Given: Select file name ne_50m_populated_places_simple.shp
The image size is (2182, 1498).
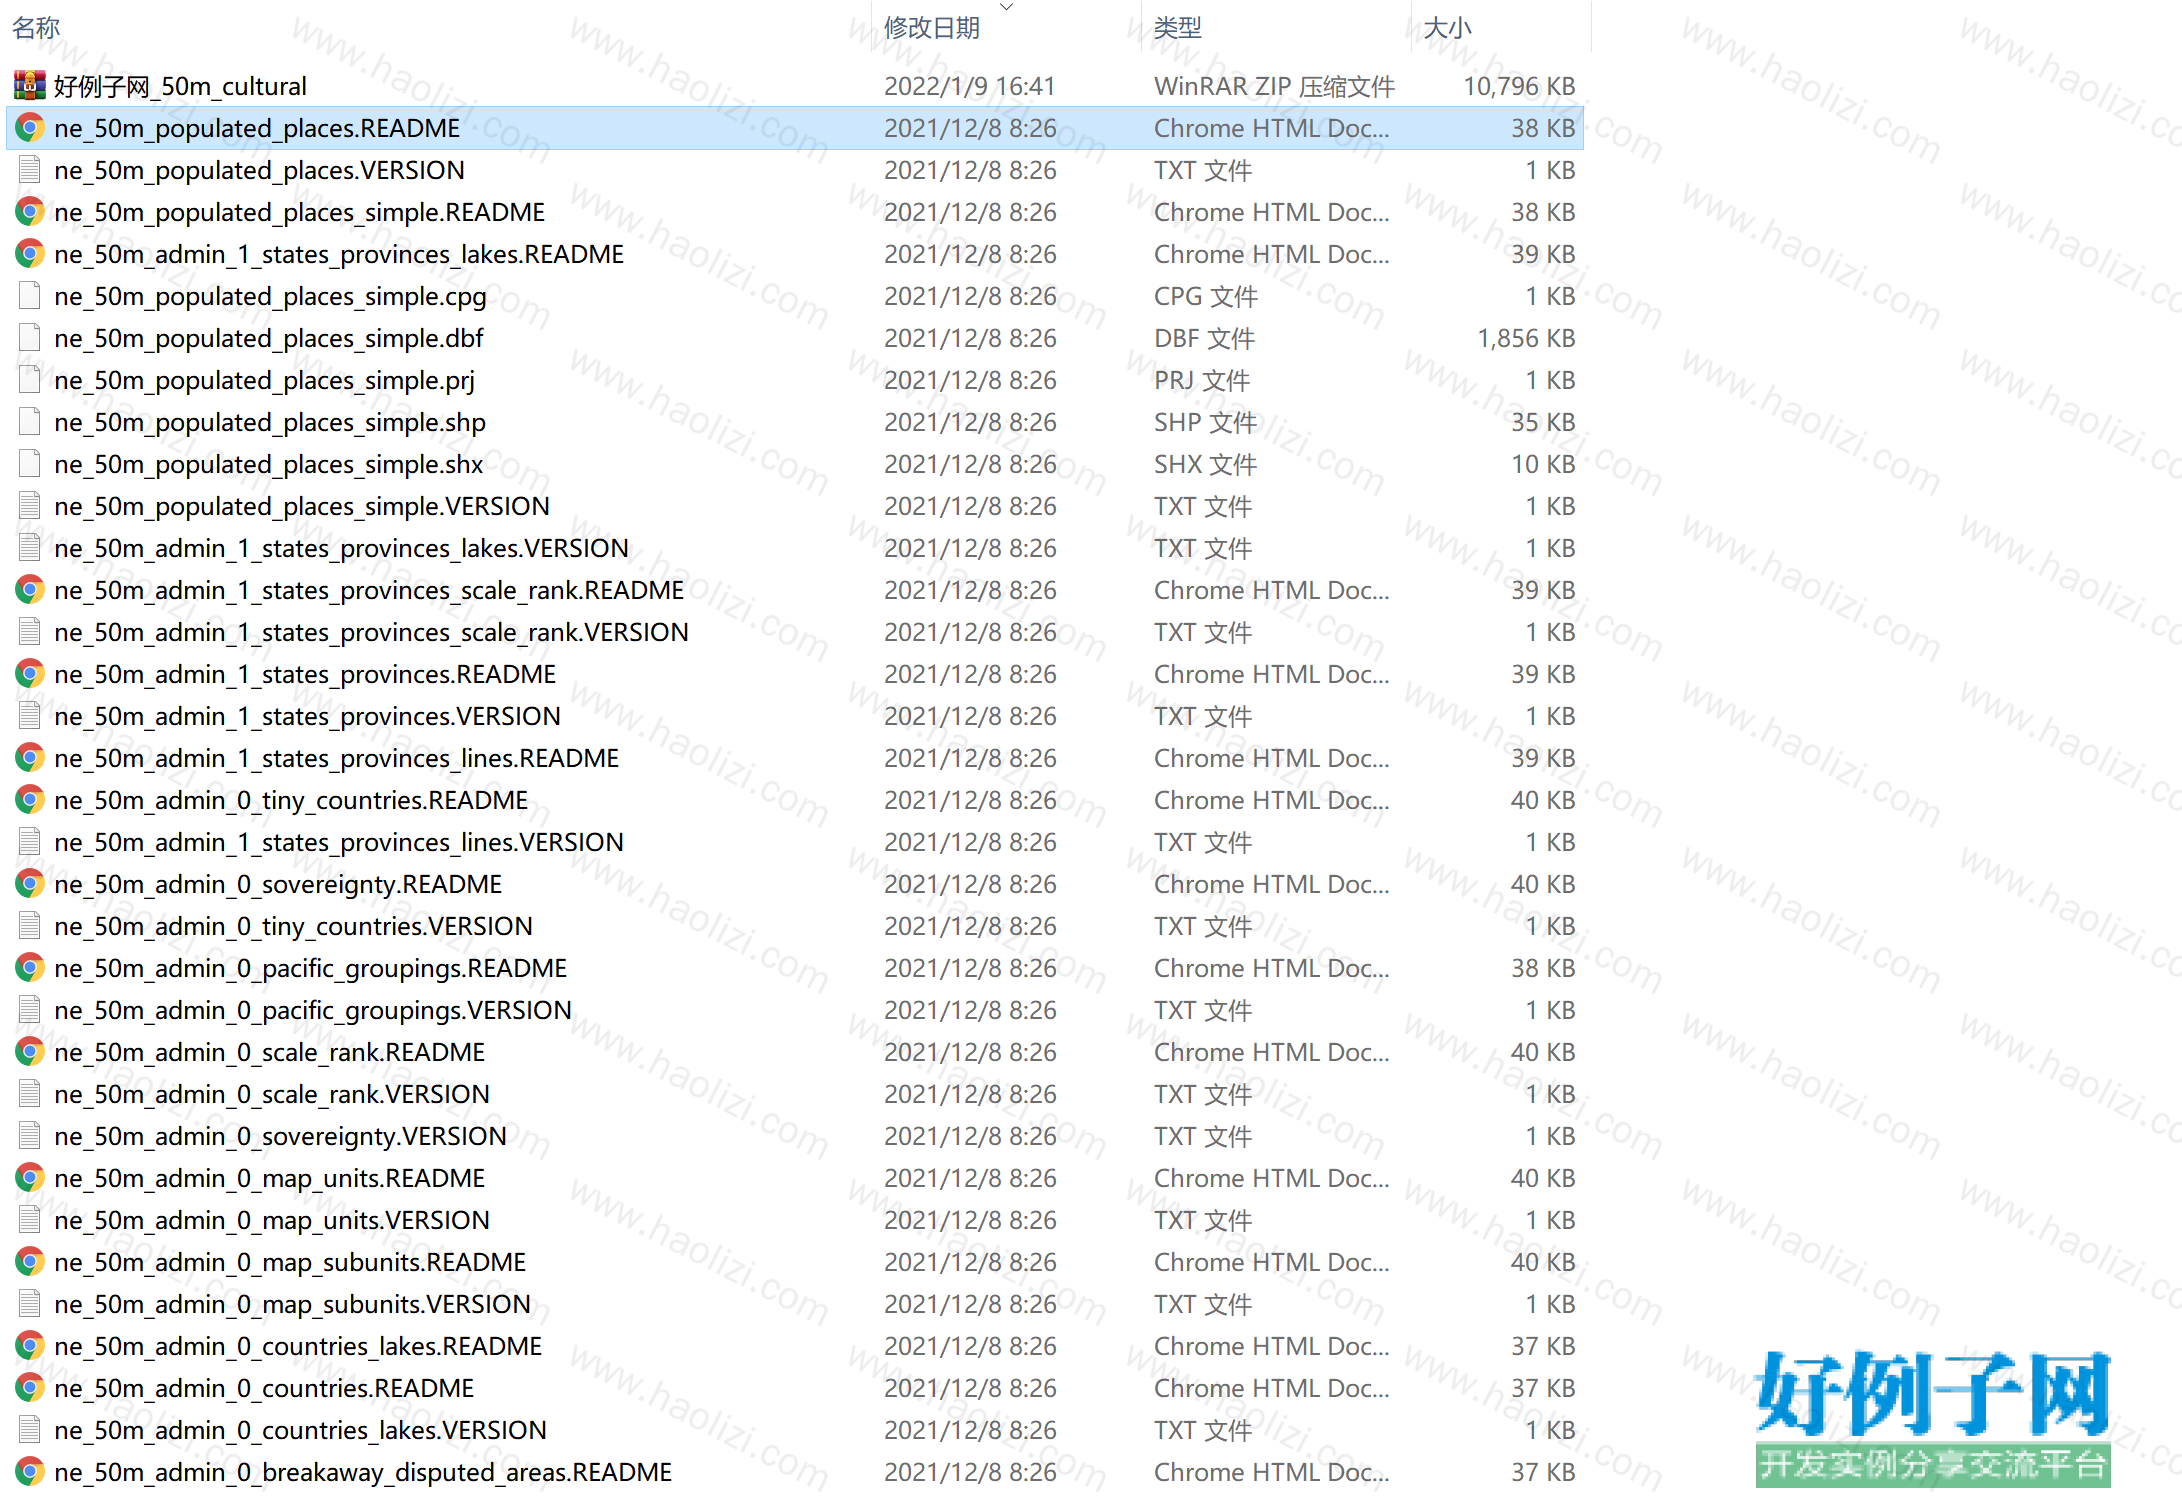Looking at the screenshot, I should [x=270, y=422].
